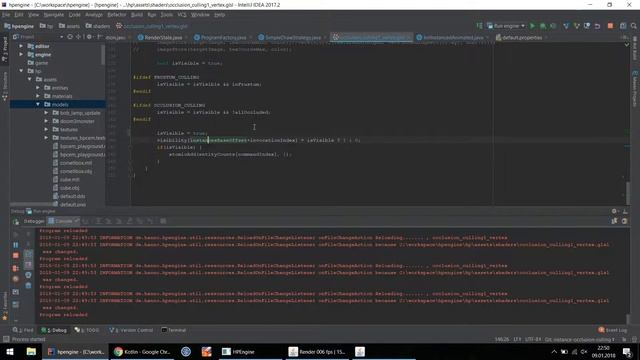This screenshot has height=360, width=640.
Task: Click the collapse all icon in Project panel
Action: click(x=79, y=37)
